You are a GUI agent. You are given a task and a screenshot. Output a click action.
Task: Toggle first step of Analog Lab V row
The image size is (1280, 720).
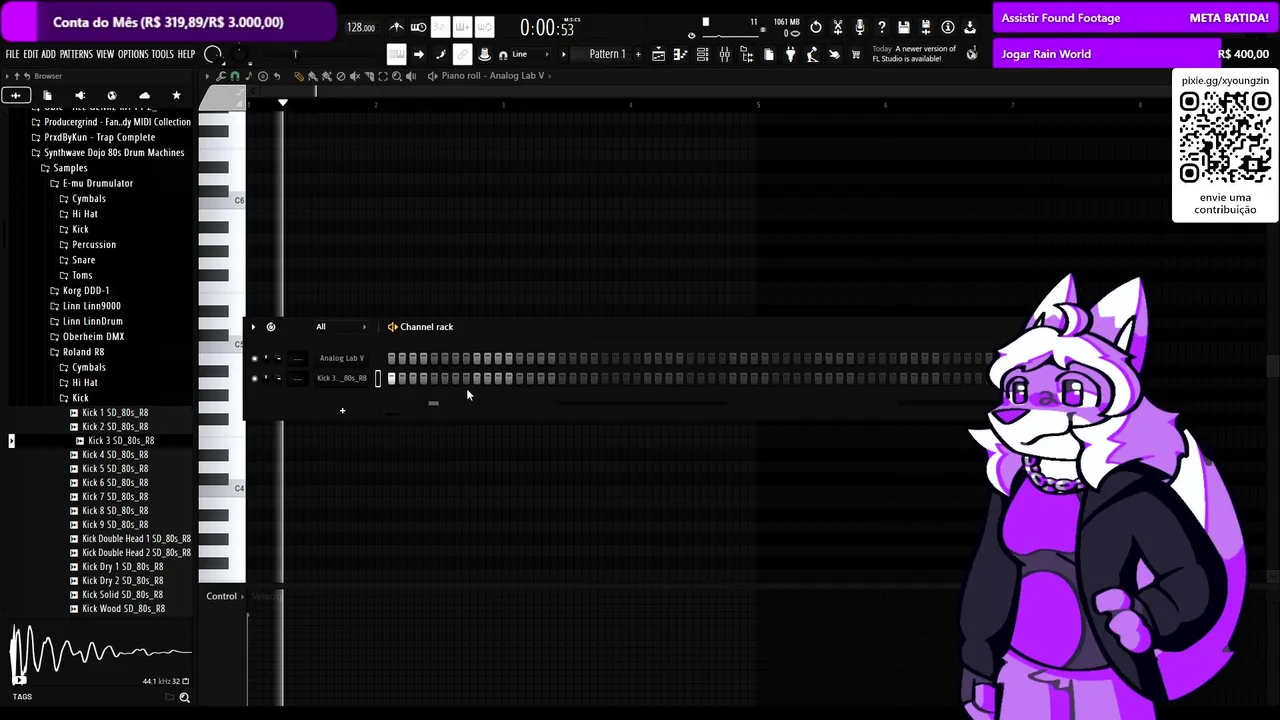[391, 358]
